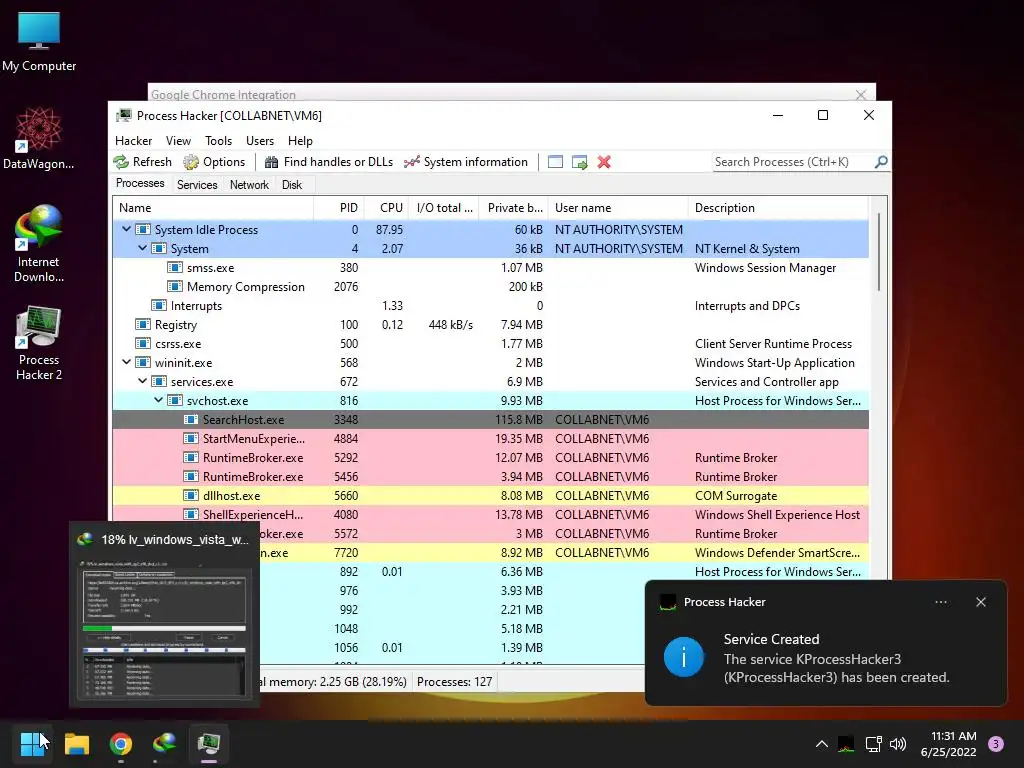This screenshot has height=768, width=1024.
Task: Open the Users menu
Action: (x=260, y=141)
